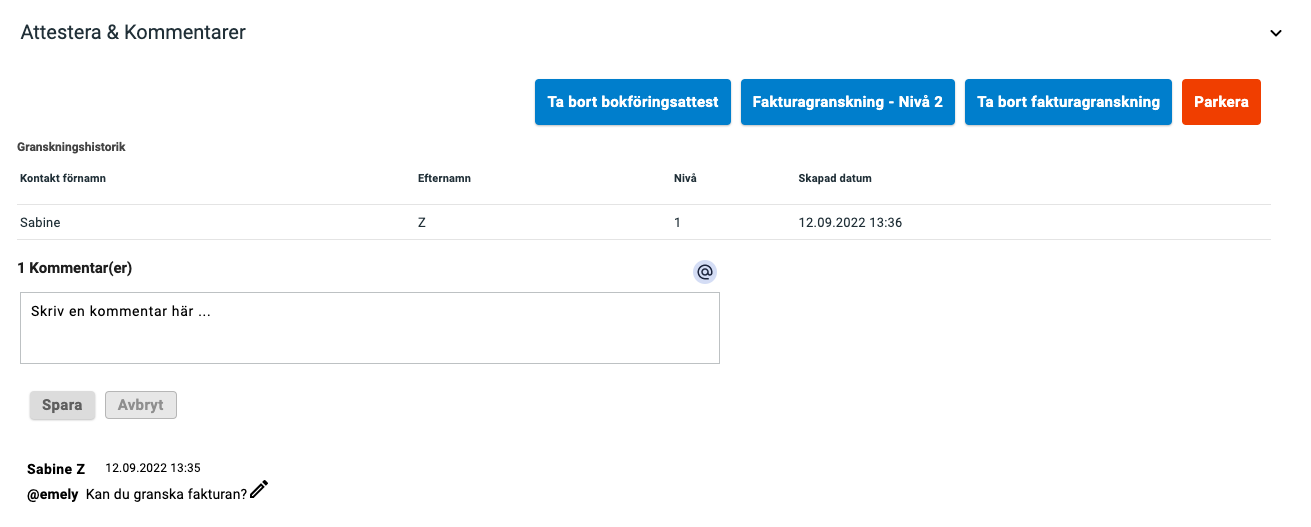Image resolution: width=1311 pixels, height=527 pixels.
Task: Click the @ mention icon
Action: (705, 272)
